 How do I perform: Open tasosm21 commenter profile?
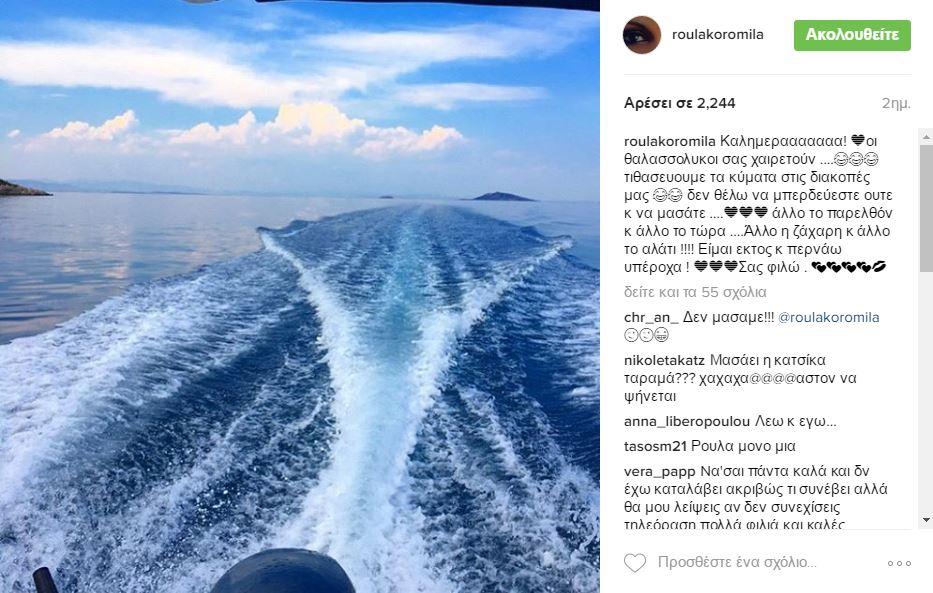tap(655, 446)
